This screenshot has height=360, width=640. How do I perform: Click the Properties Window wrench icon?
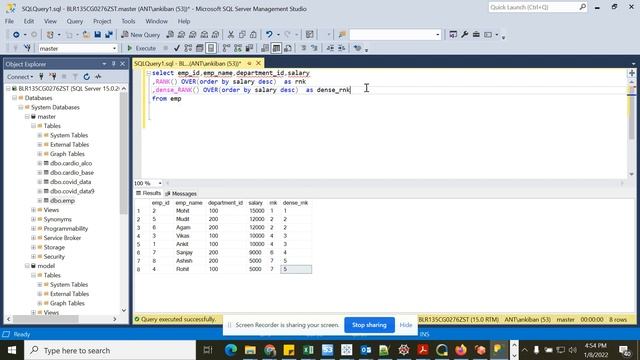[464, 35]
